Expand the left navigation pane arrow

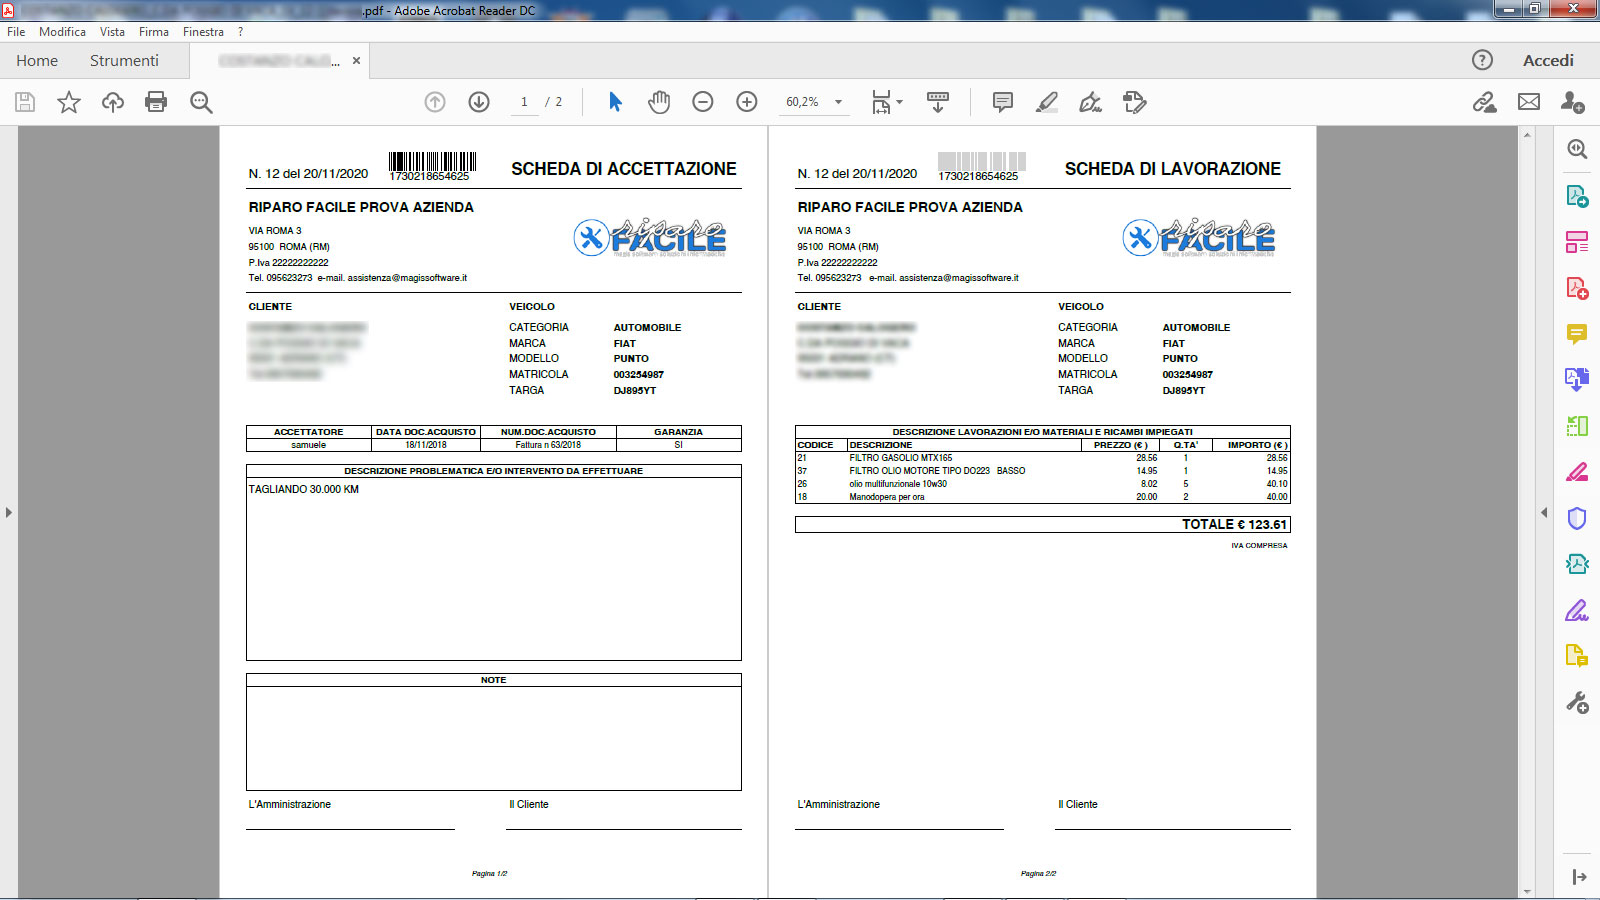pyautogui.click(x=9, y=512)
